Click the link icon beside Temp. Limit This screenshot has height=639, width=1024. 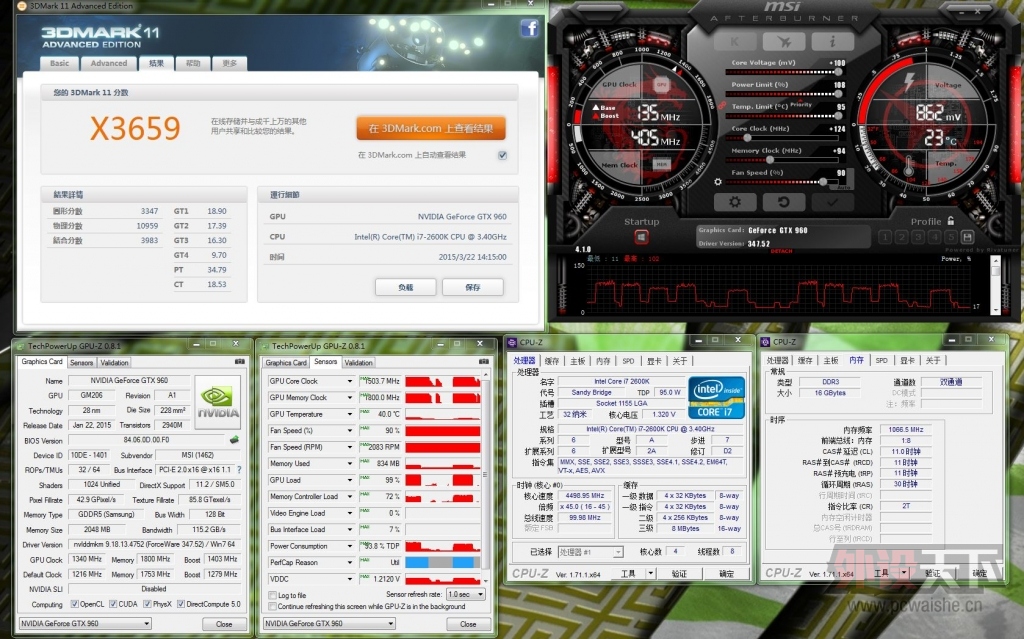(x=722, y=105)
